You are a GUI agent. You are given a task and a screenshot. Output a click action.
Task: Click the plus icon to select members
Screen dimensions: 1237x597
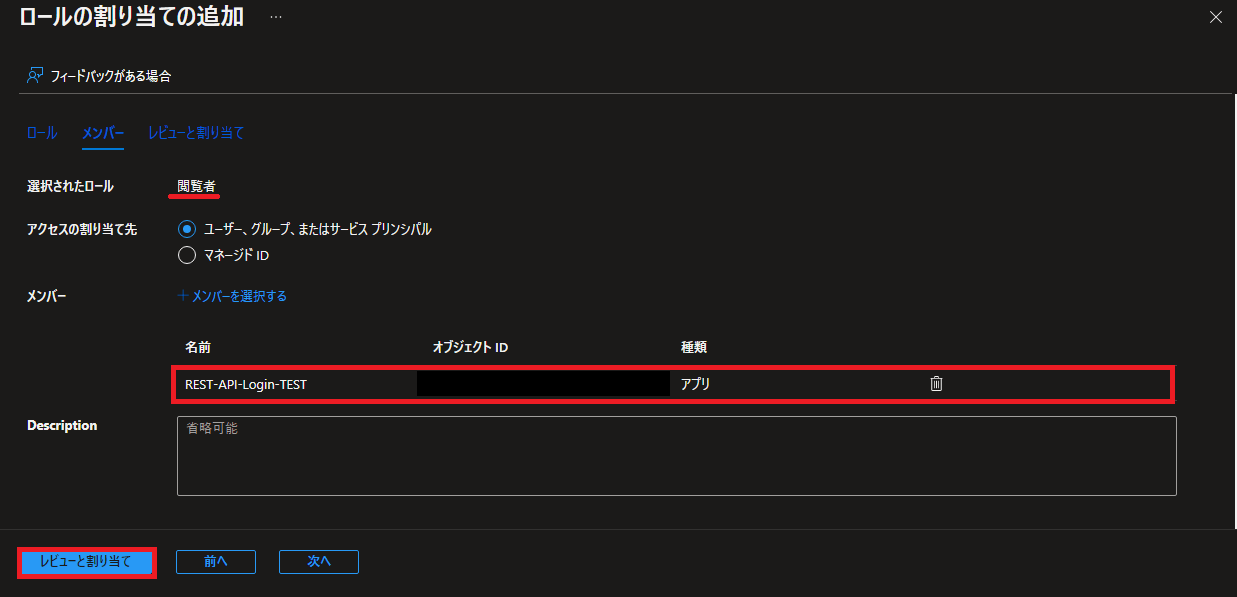(183, 296)
